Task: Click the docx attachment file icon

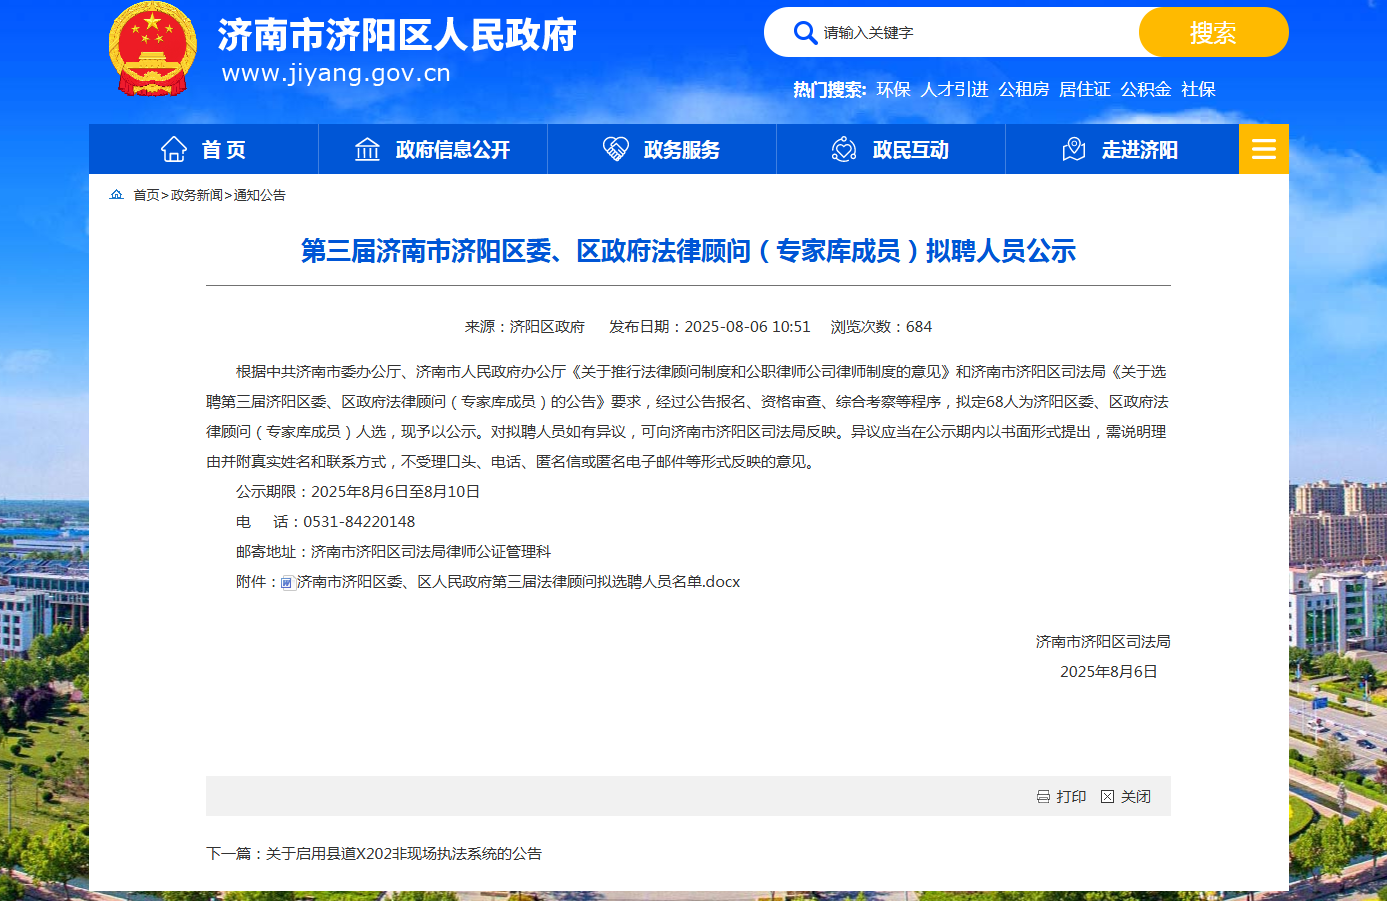Action: (x=287, y=583)
